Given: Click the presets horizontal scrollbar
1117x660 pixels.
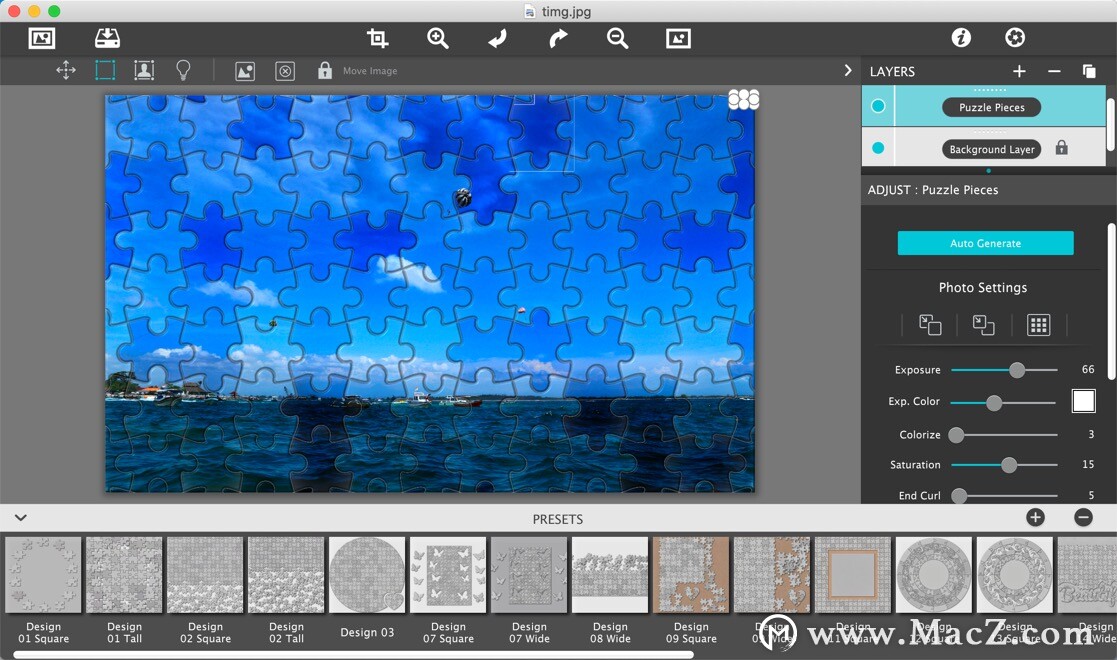Looking at the screenshot, I should click(x=353, y=655).
